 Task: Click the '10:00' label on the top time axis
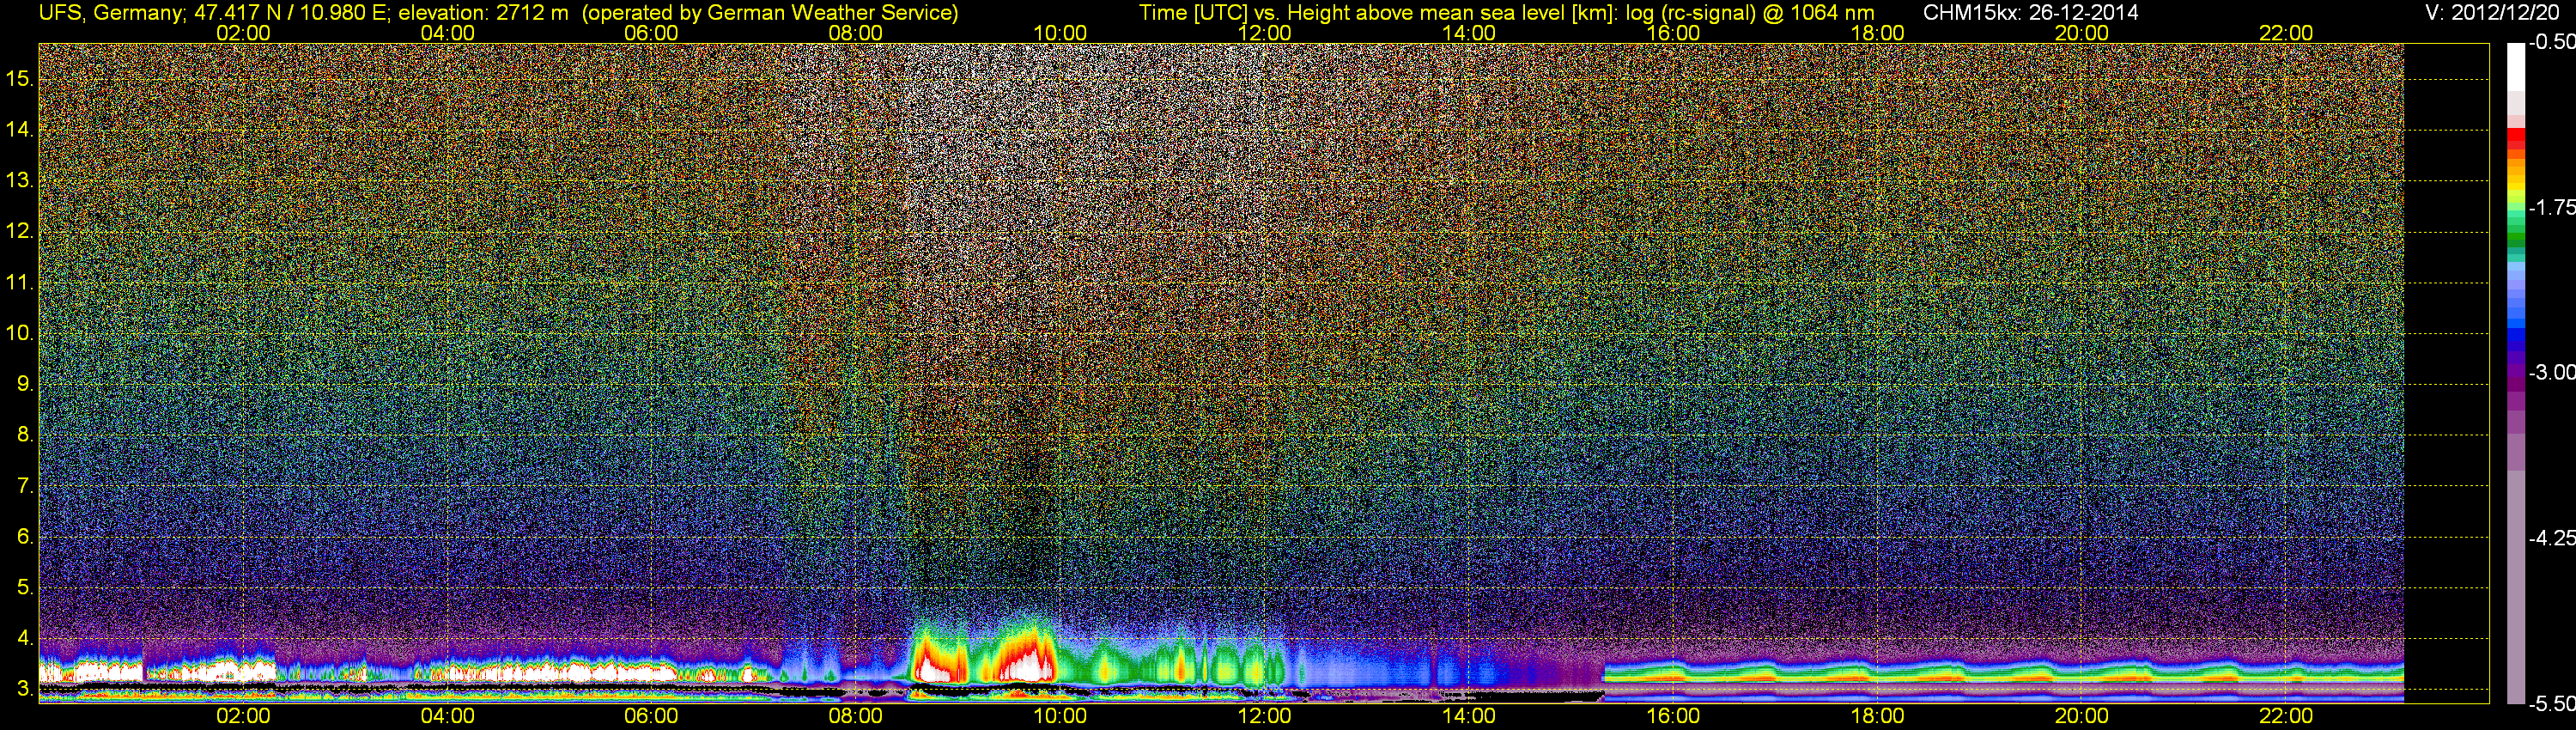[1060, 33]
